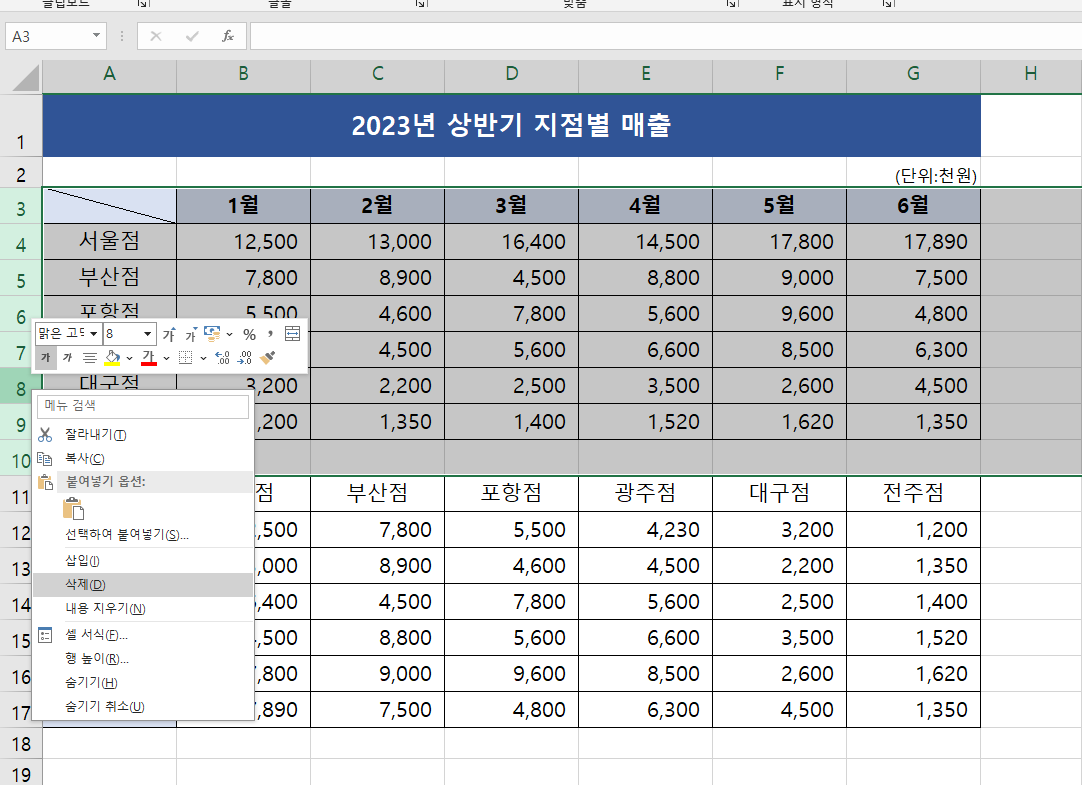
Task: Choose 삭제(D) from context menu
Action: [x=143, y=584]
